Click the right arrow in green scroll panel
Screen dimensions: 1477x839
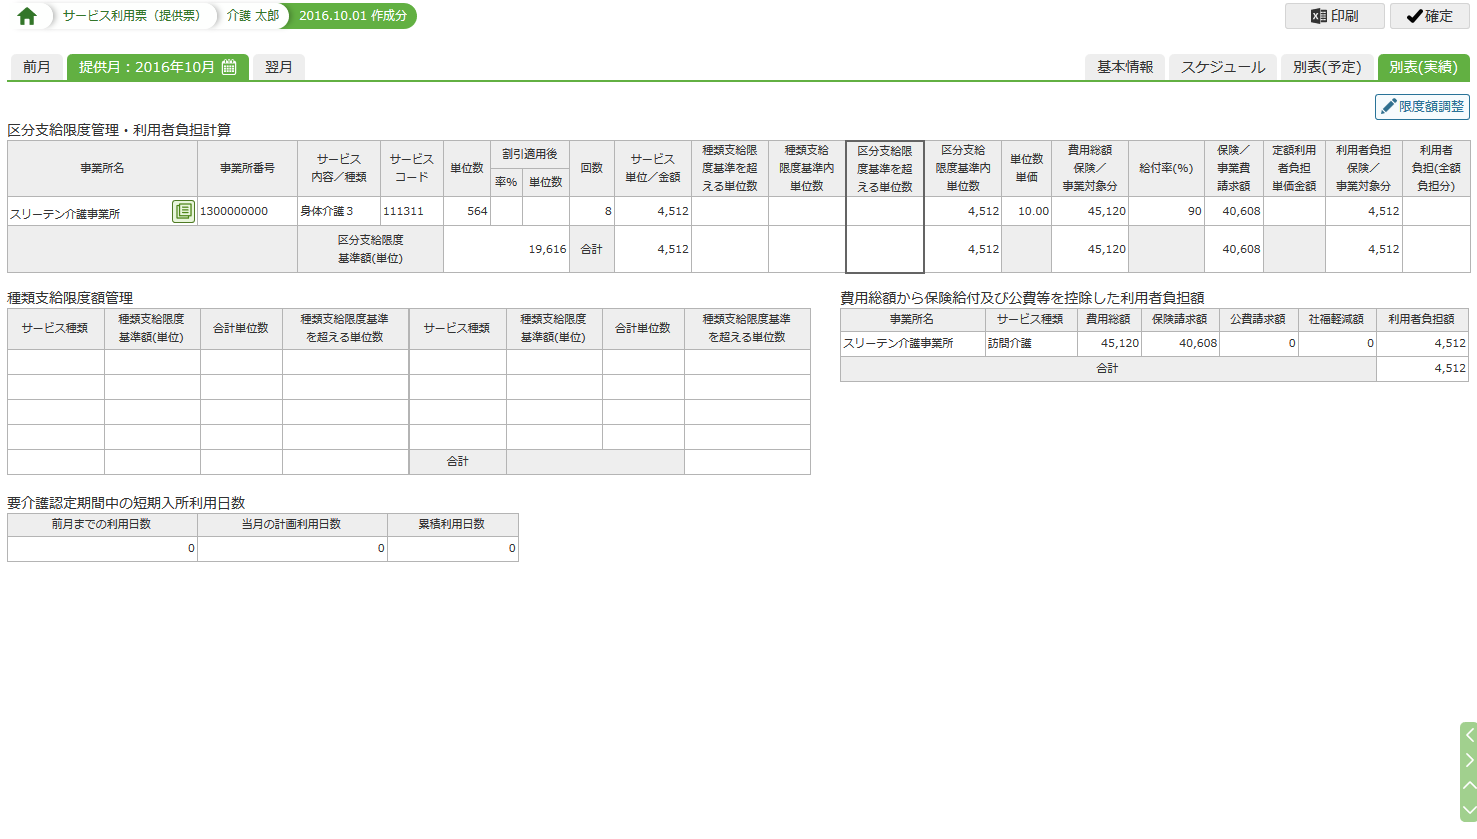click(x=1468, y=760)
